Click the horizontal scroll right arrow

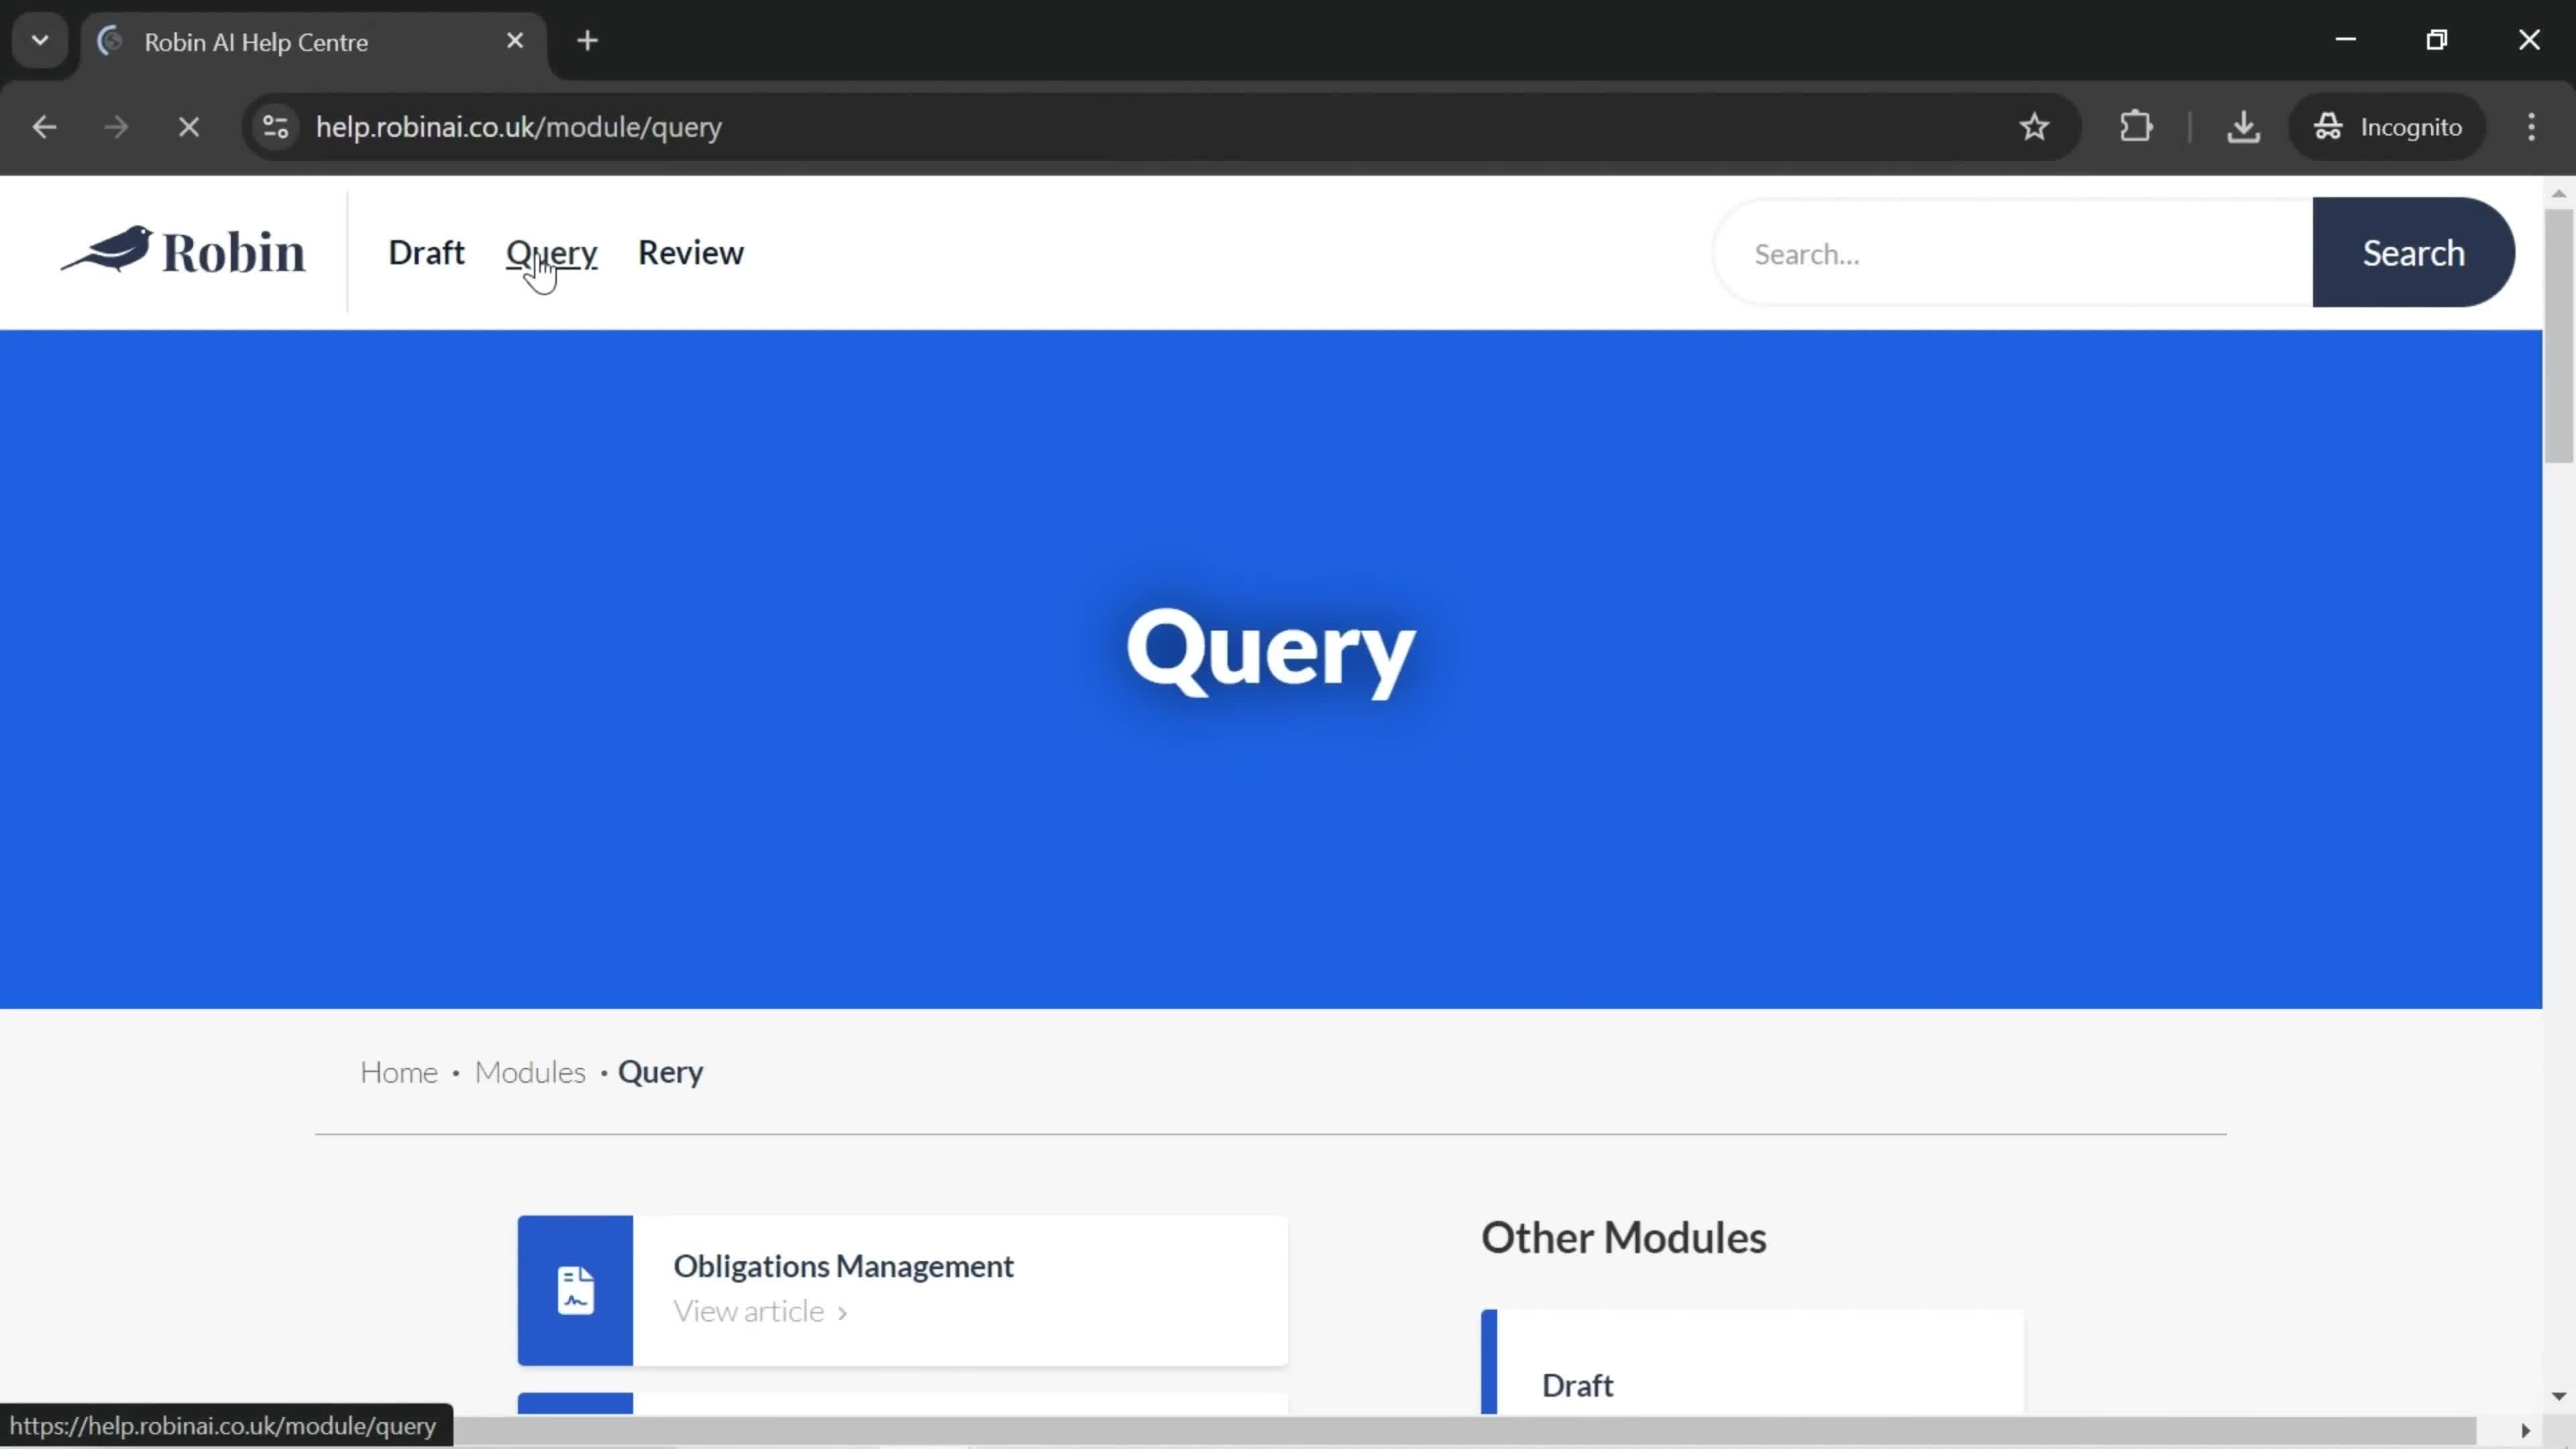click(2525, 1431)
